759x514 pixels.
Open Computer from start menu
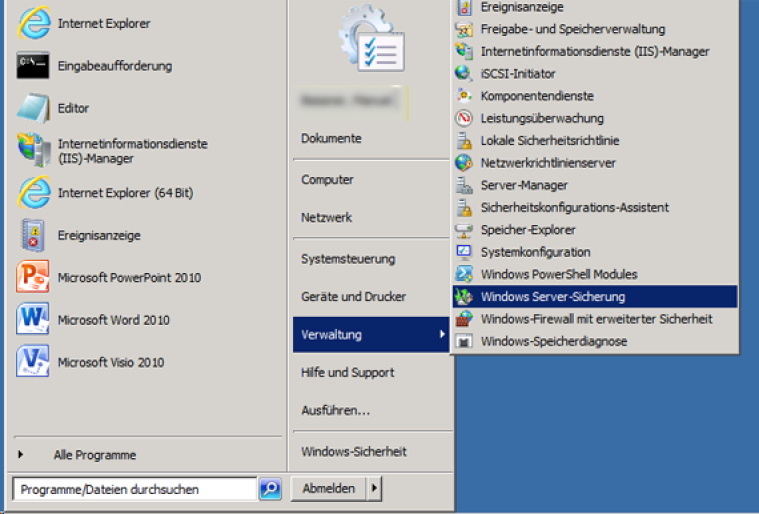click(327, 180)
